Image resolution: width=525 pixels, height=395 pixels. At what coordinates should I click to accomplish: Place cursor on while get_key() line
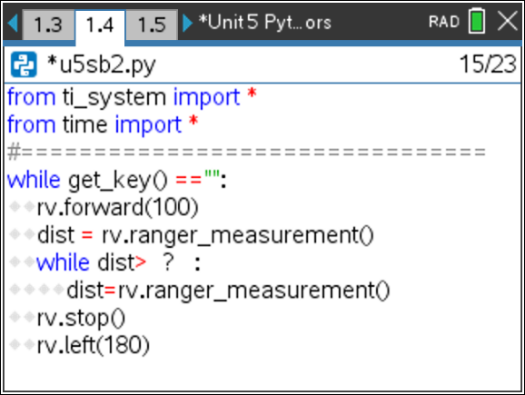click(x=117, y=180)
